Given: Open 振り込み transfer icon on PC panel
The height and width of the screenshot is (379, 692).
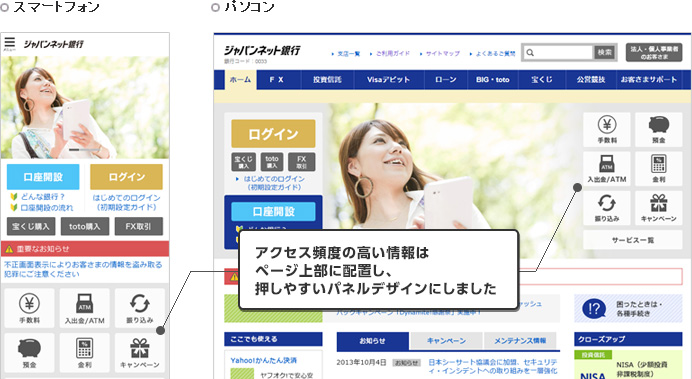Looking at the screenshot, I should click(x=607, y=208).
